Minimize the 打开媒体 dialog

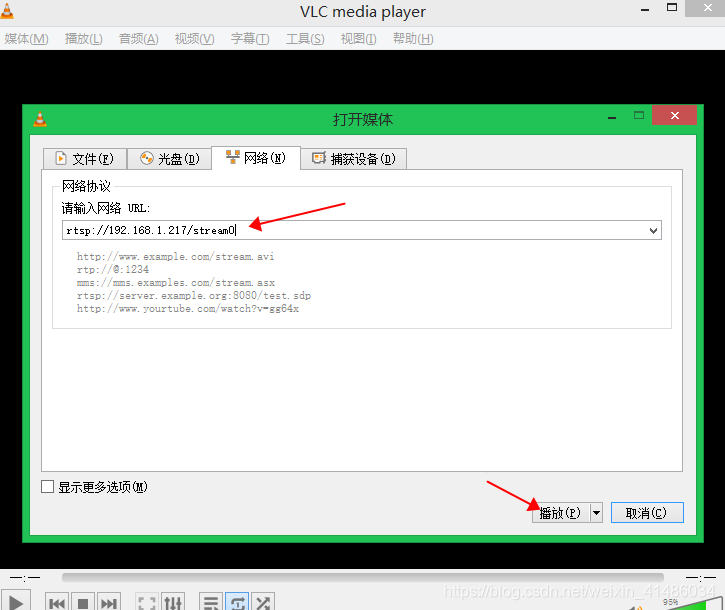612,117
